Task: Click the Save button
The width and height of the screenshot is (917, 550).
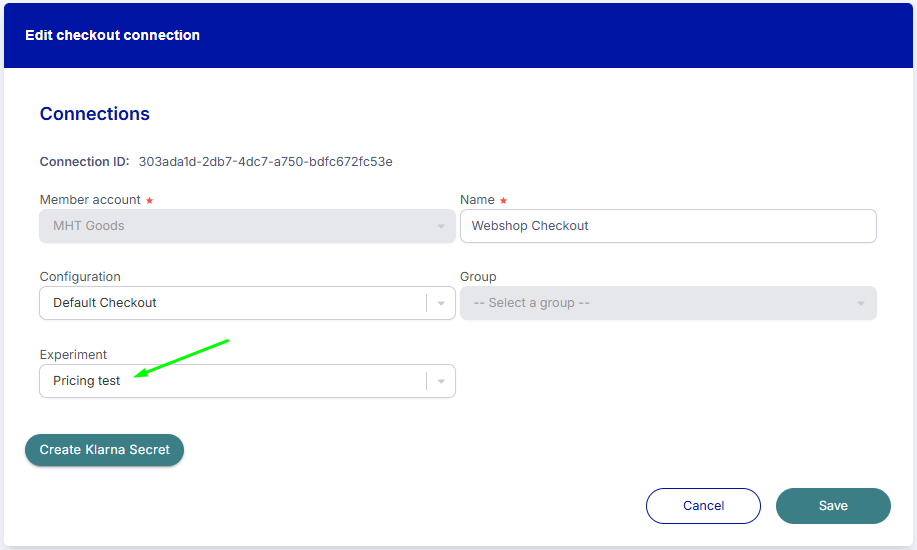Action: tap(832, 506)
